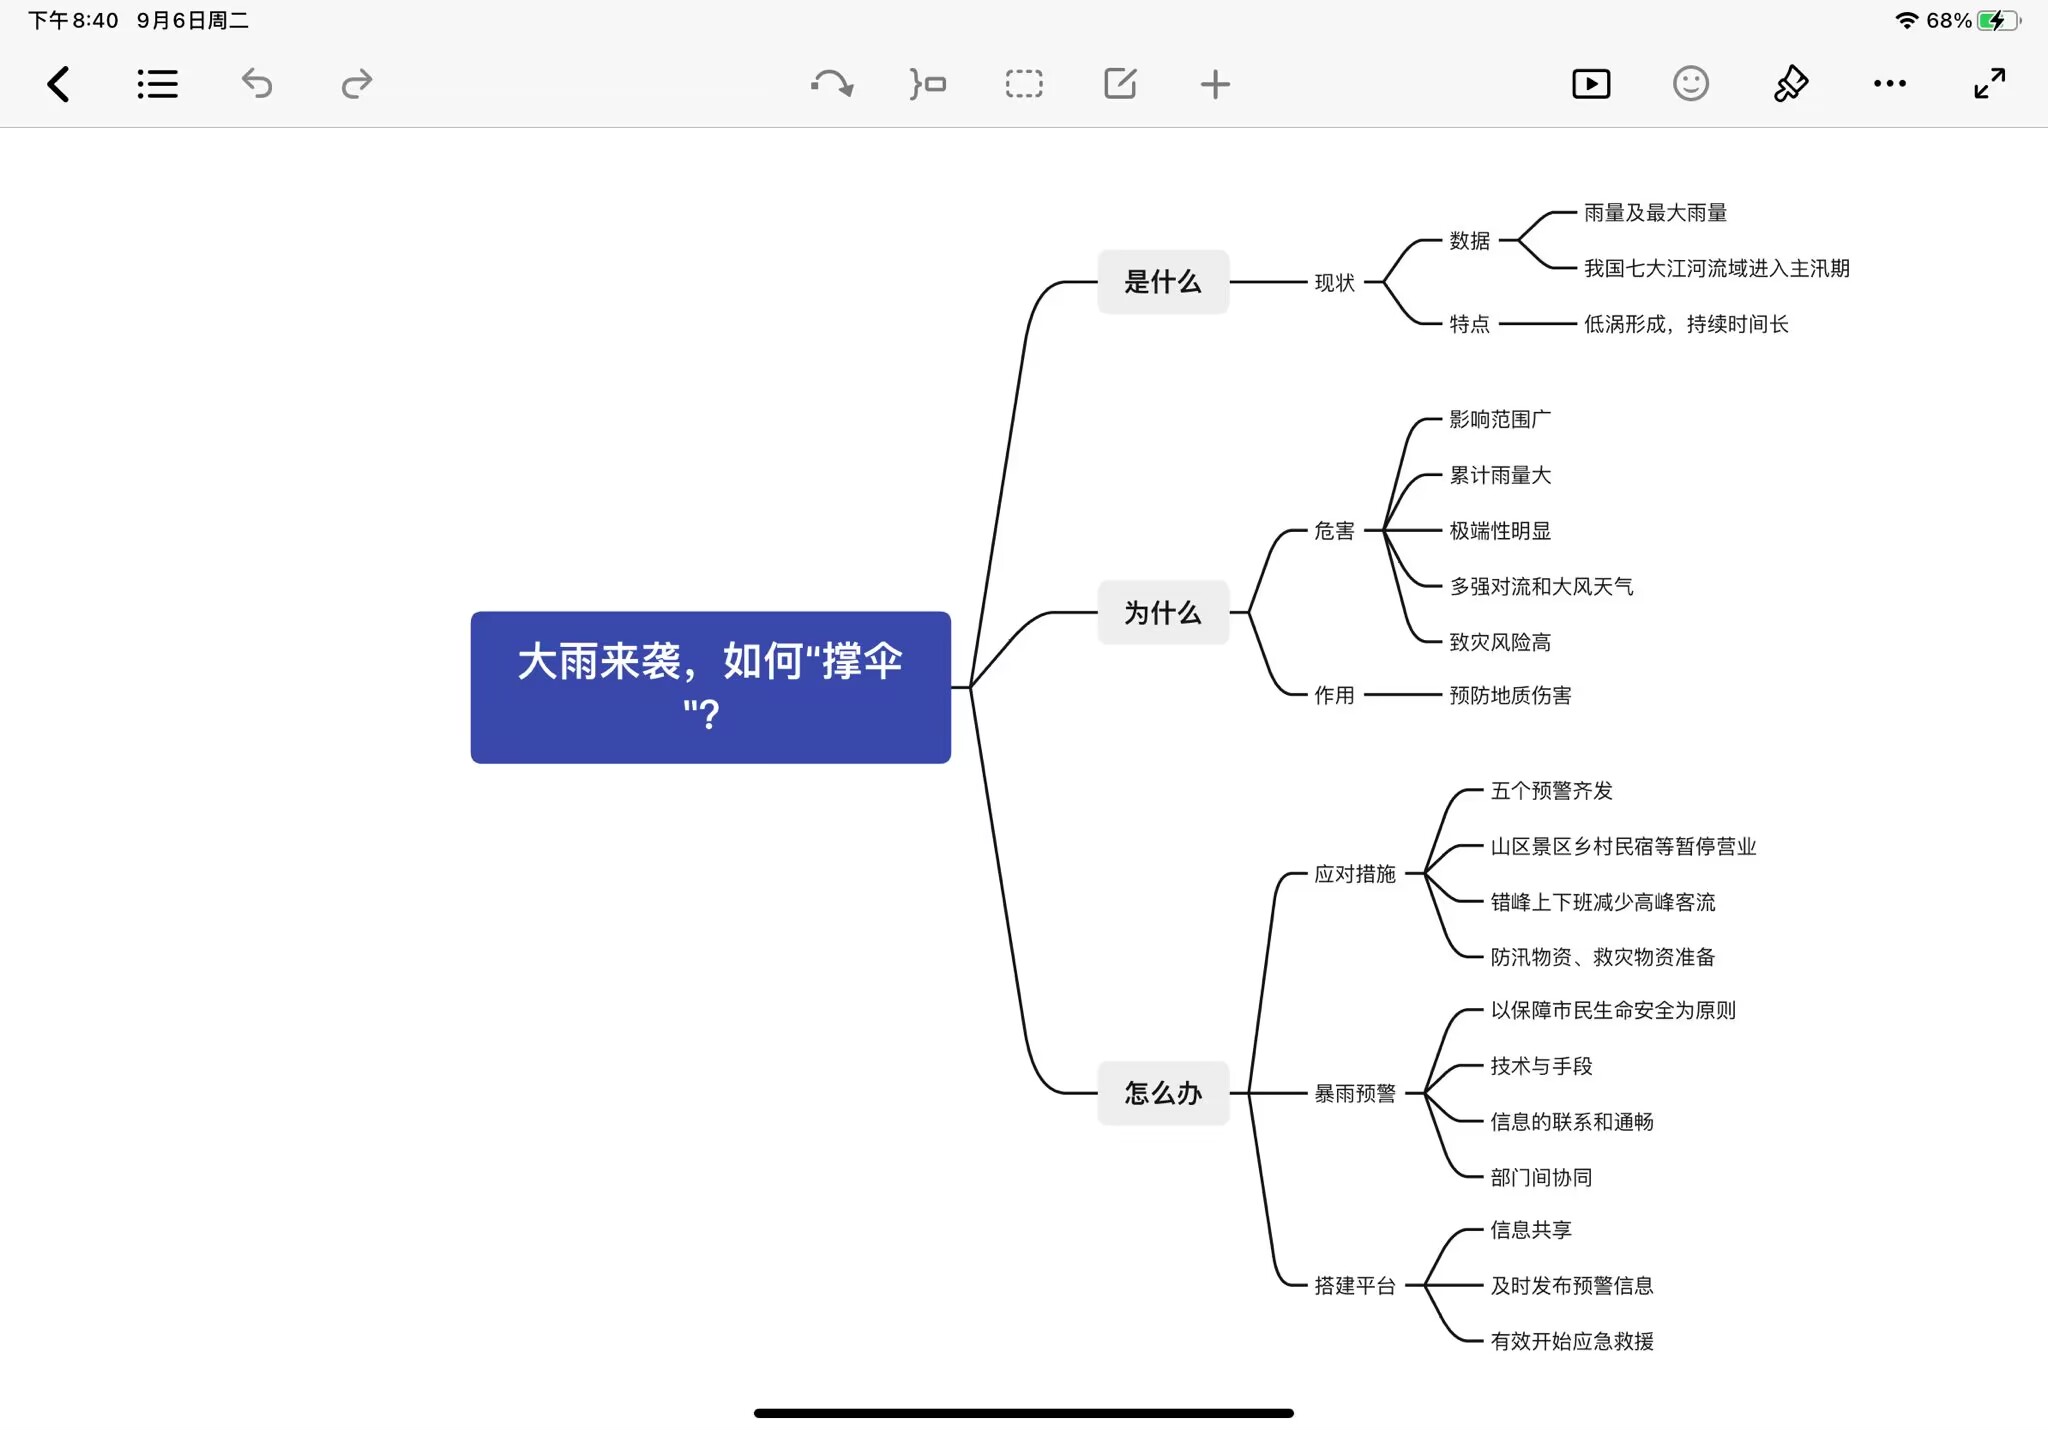Select the 怎么办 main topic
This screenshot has width=2048, height=1430.
tap(1162, 1093)
